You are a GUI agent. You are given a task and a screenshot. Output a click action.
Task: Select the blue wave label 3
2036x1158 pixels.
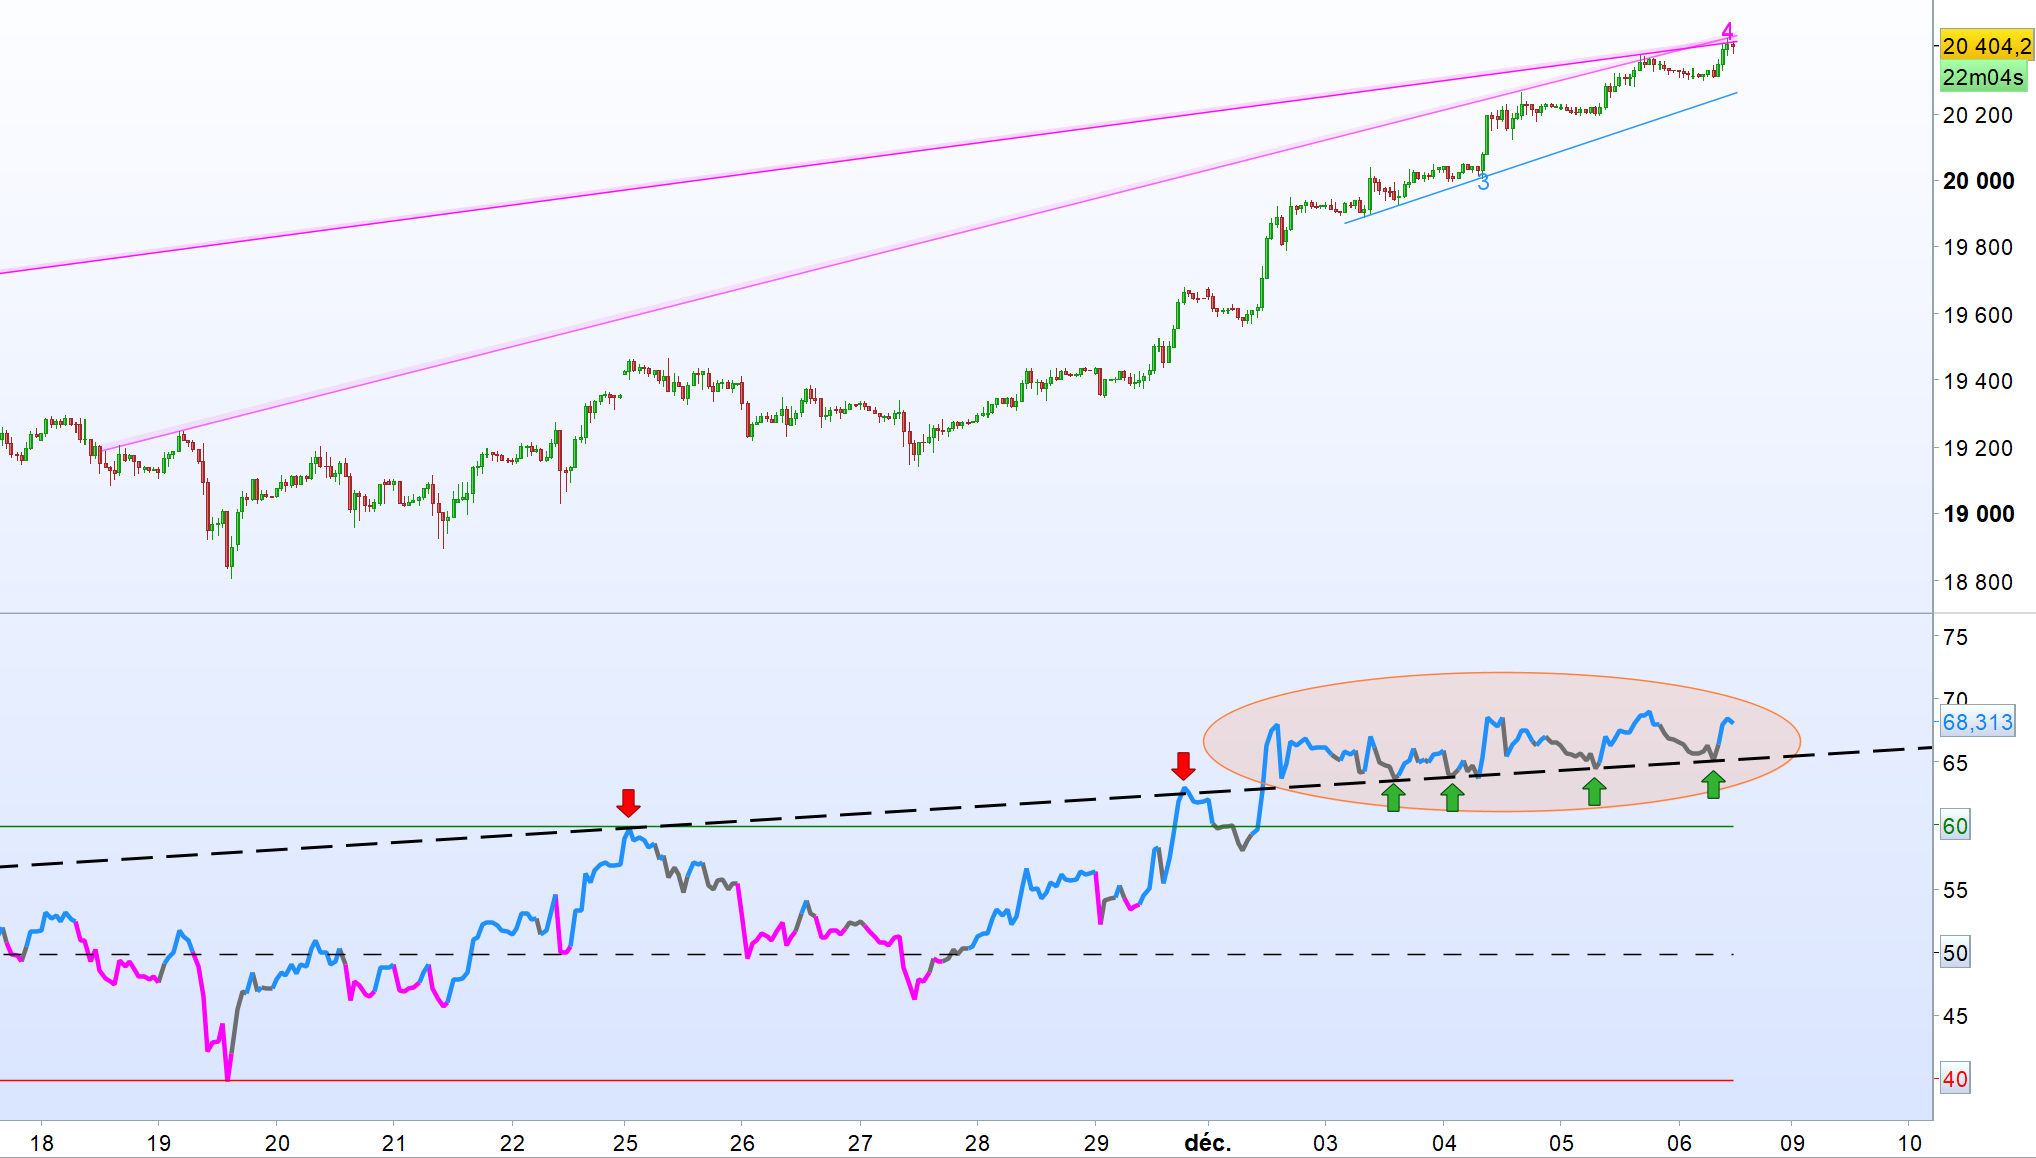click(1483, 183)
